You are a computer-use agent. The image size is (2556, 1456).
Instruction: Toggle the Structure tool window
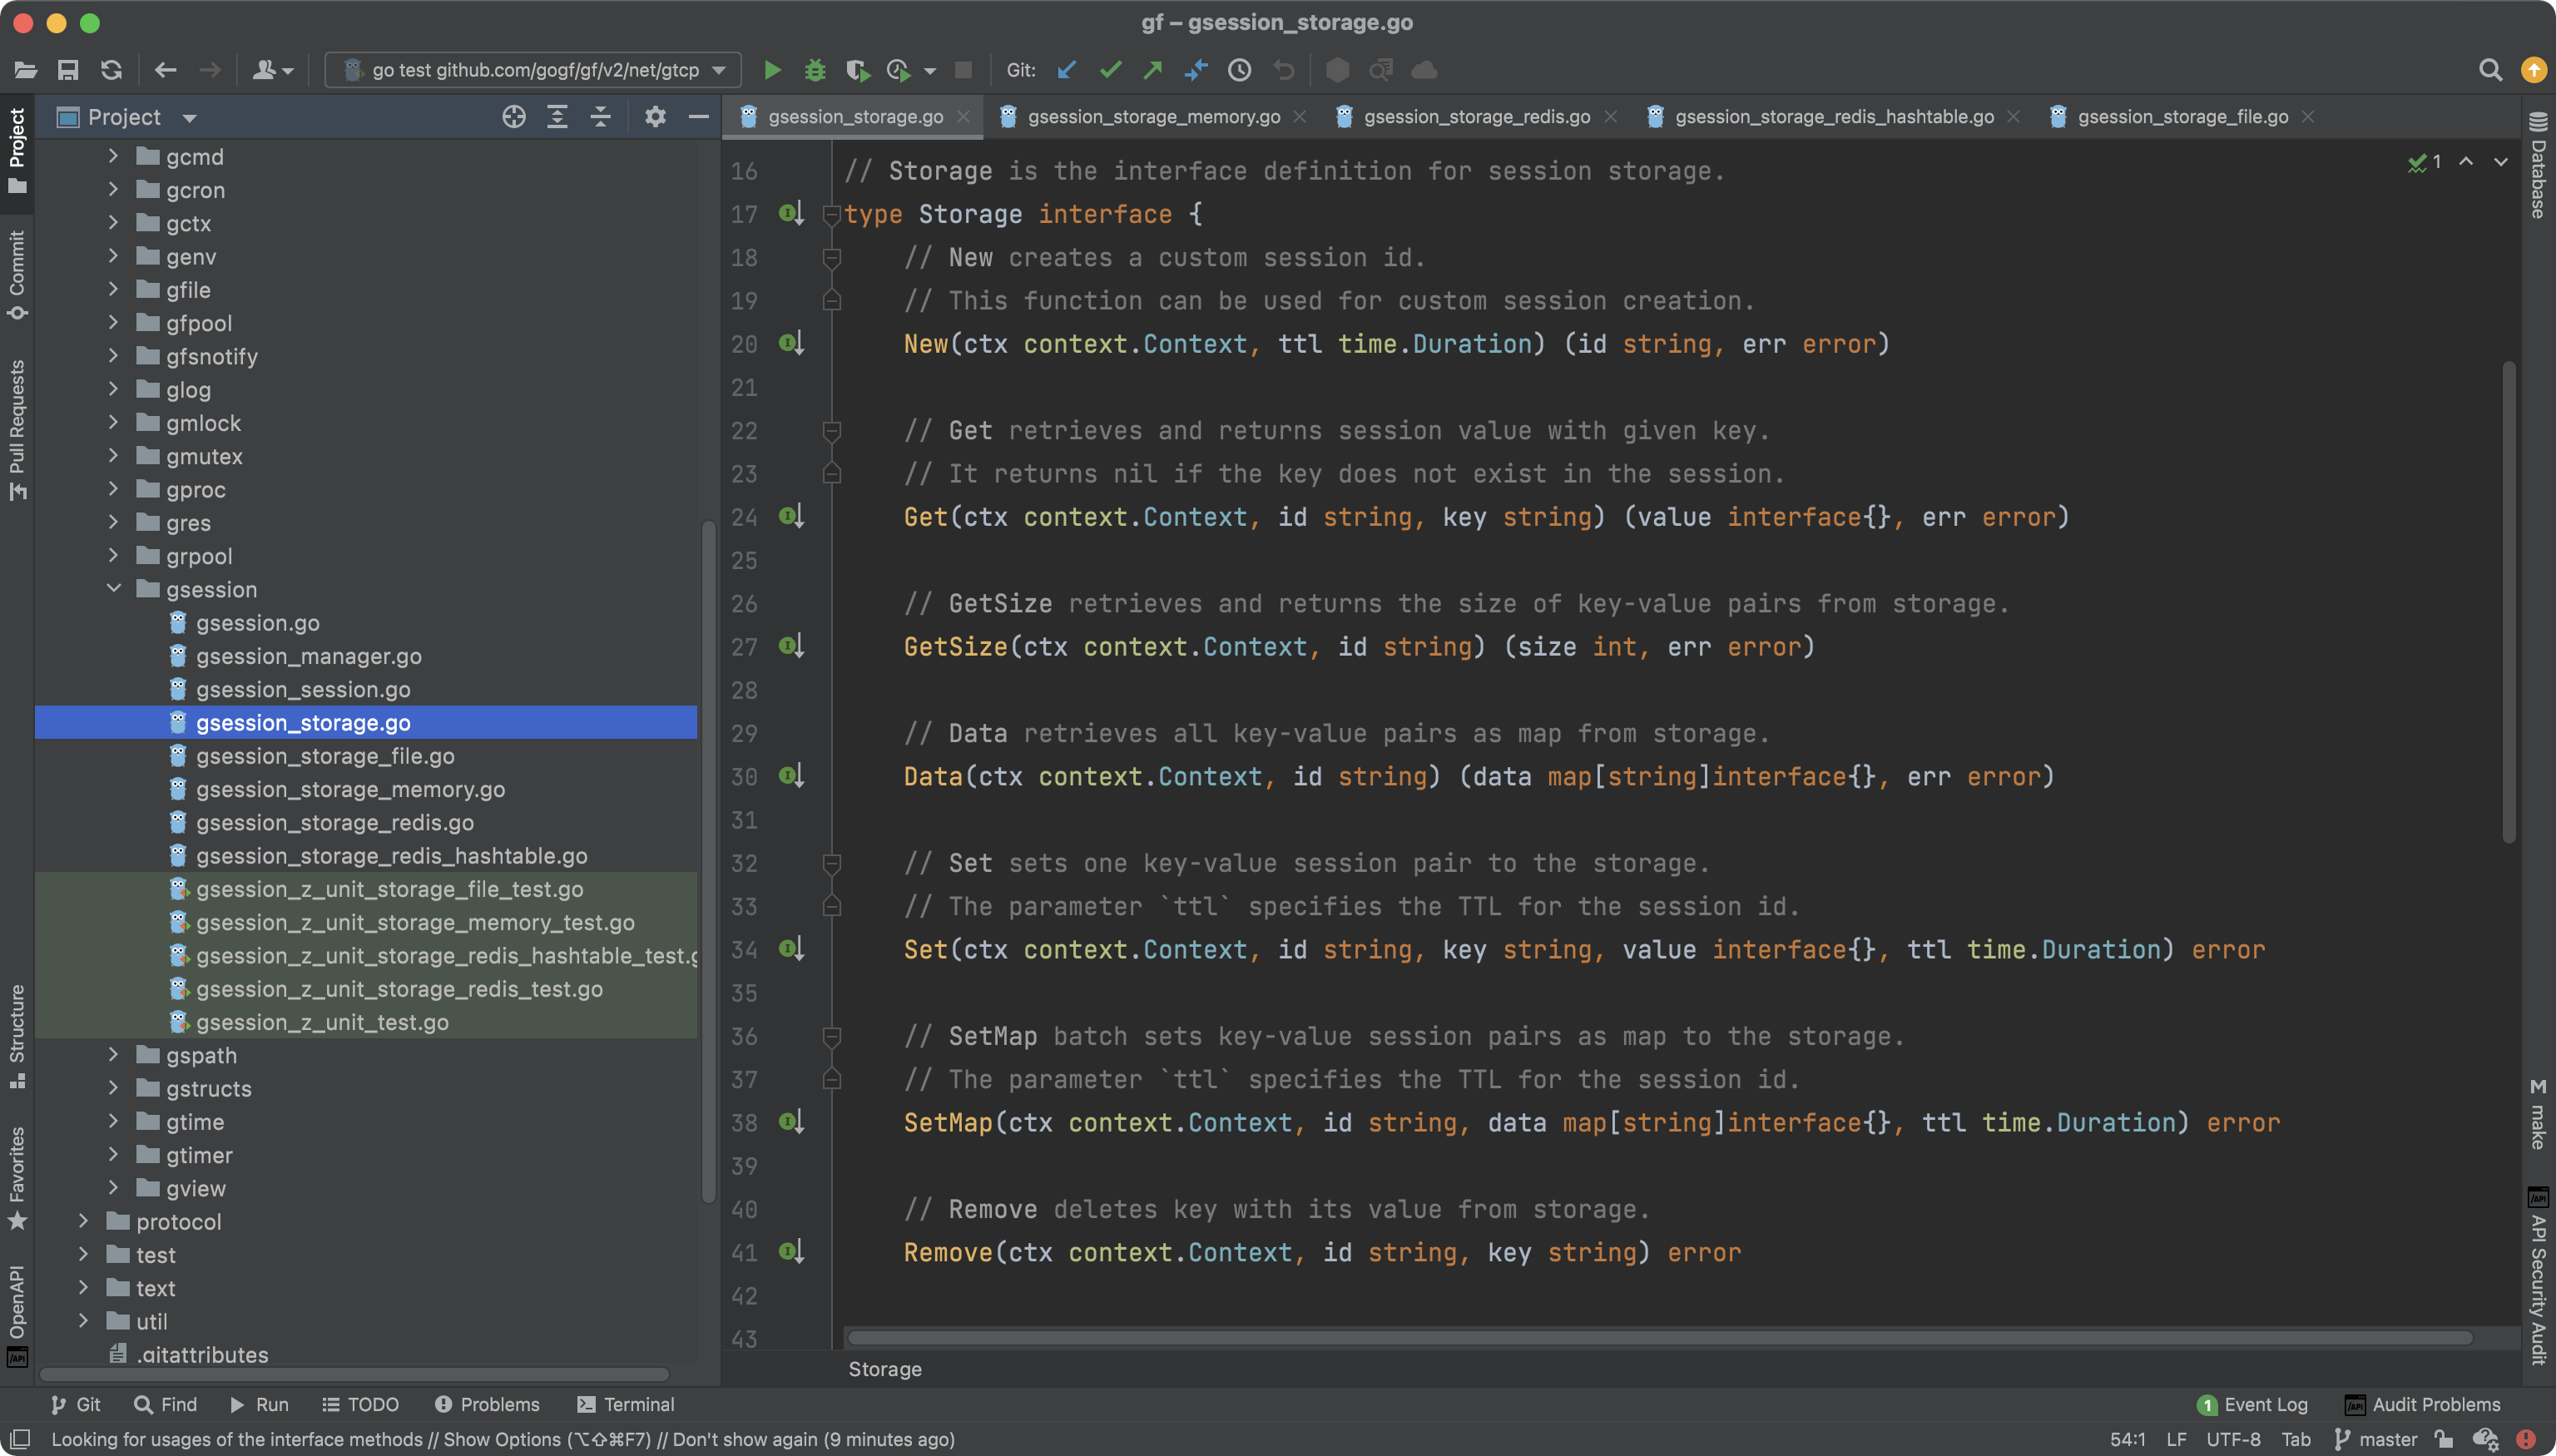point(17,1035)
